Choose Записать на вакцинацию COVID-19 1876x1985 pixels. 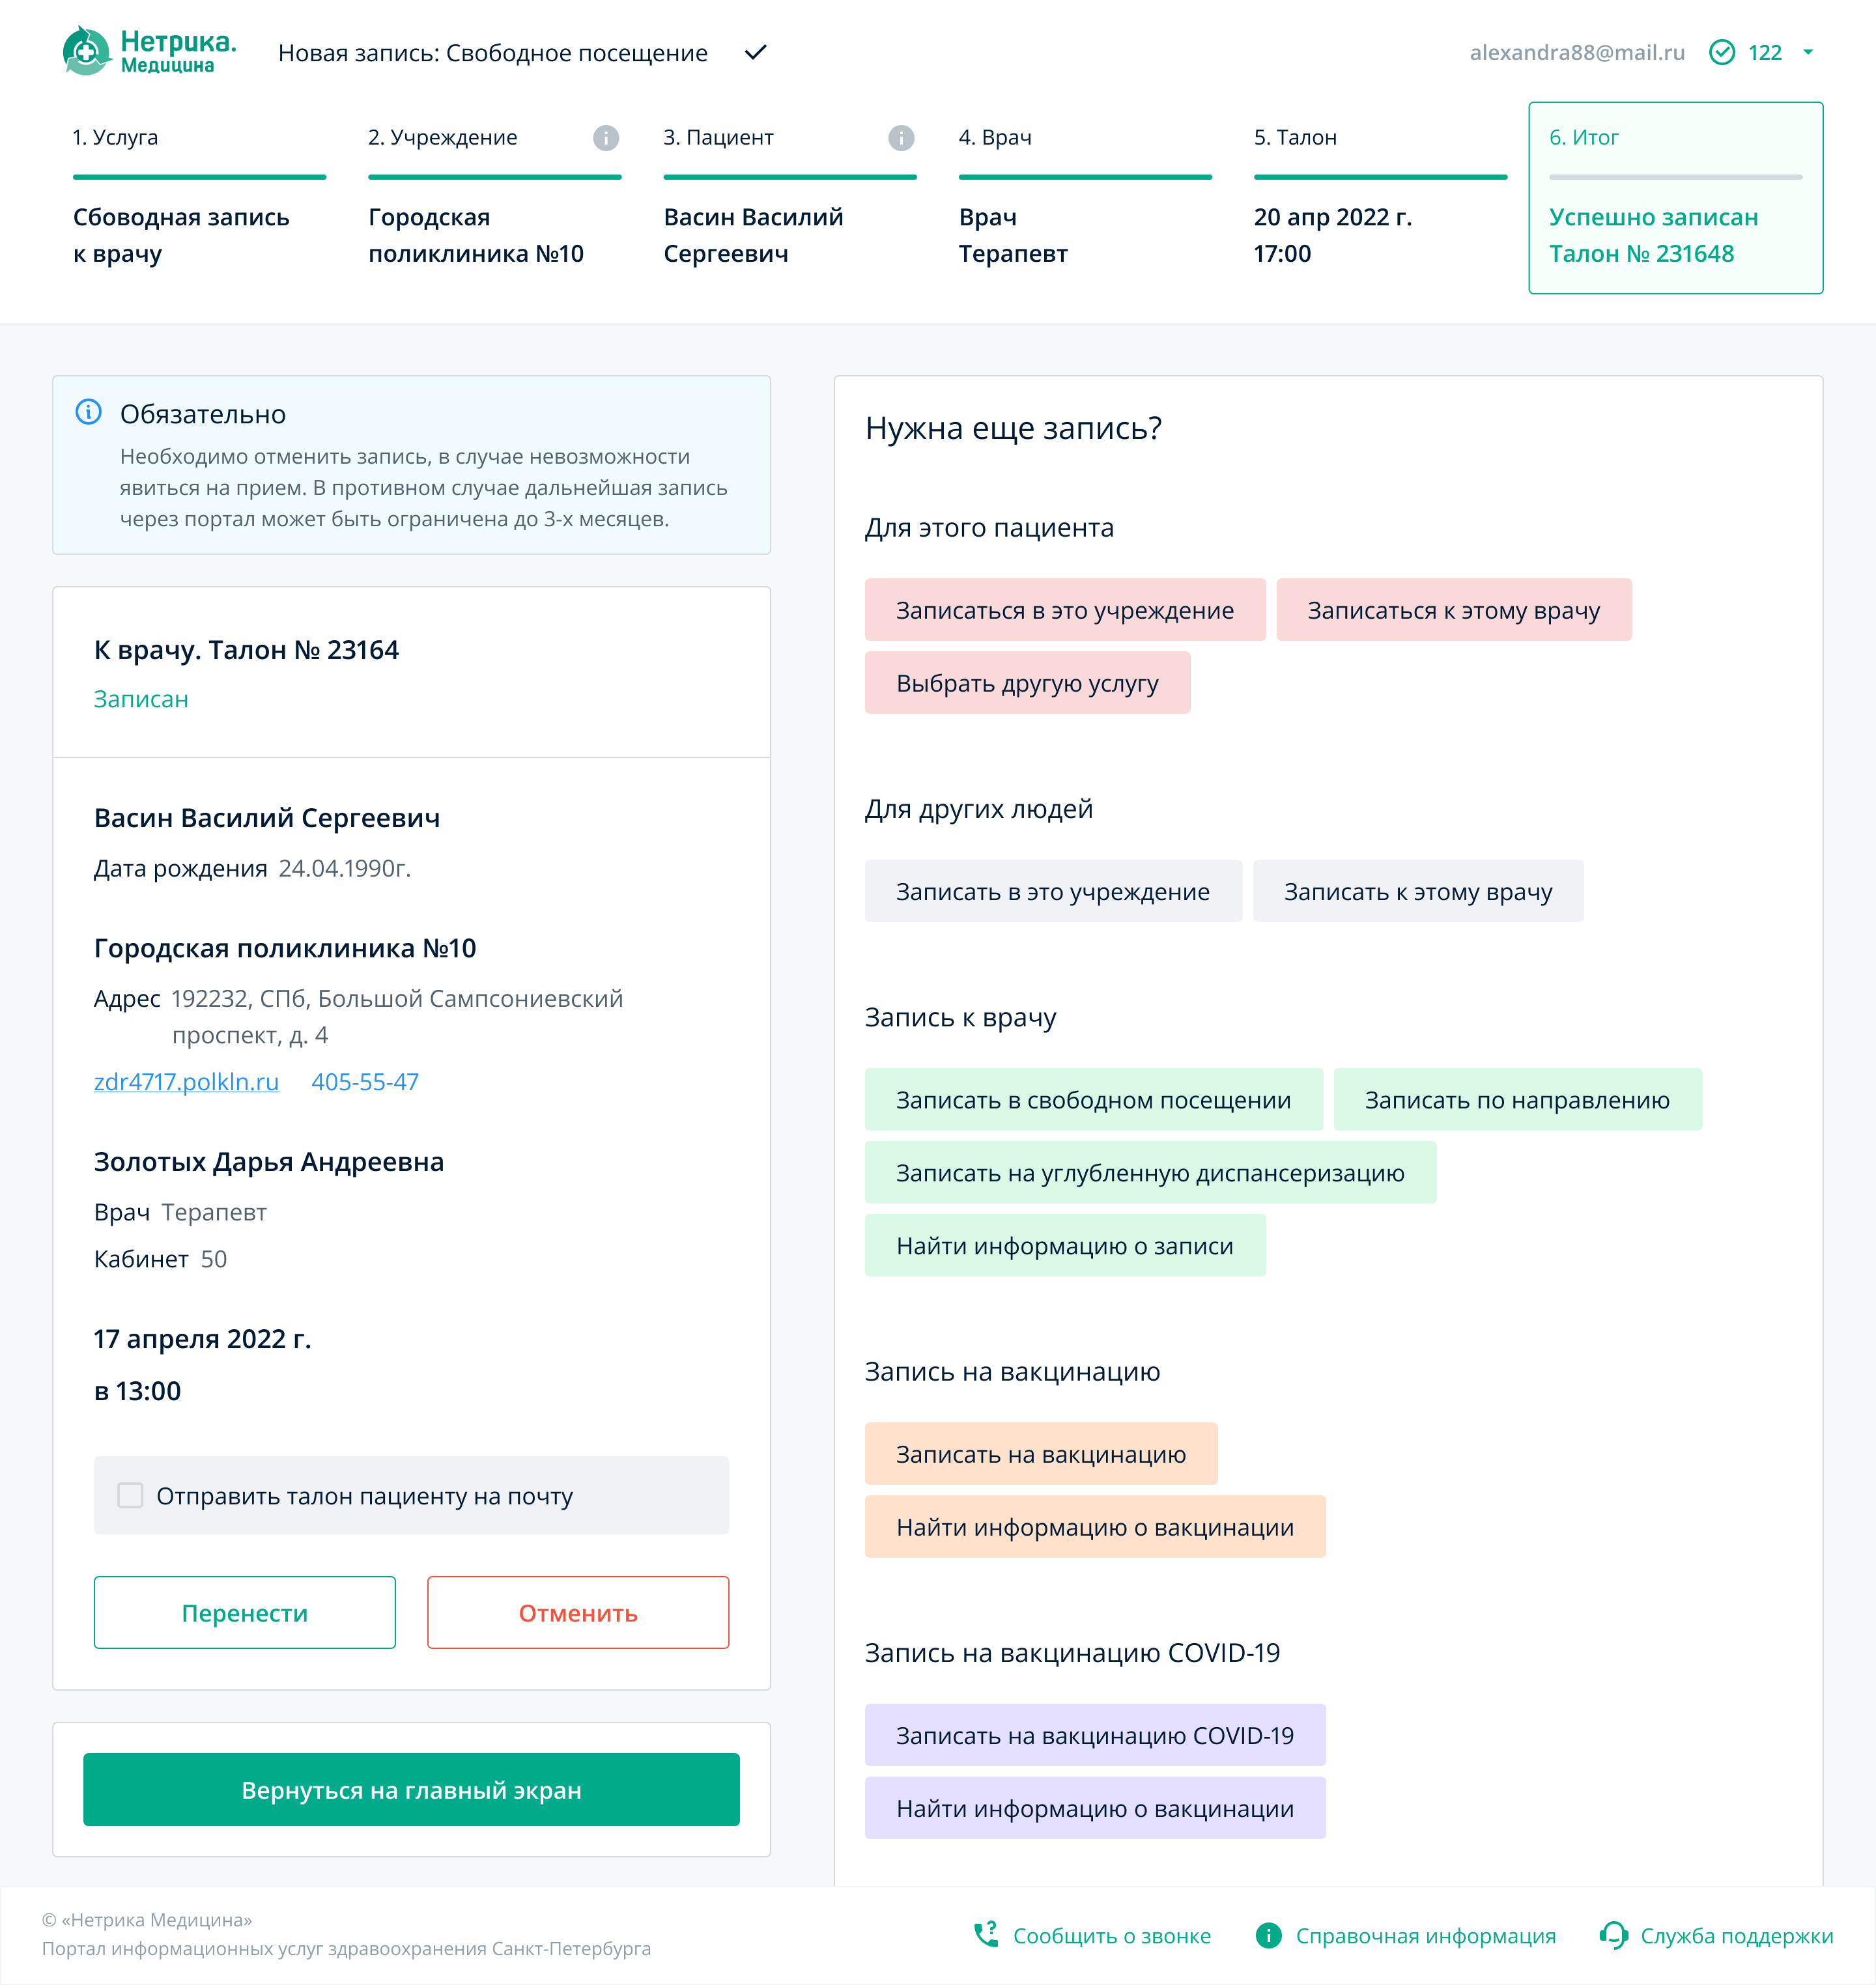1094,1735
